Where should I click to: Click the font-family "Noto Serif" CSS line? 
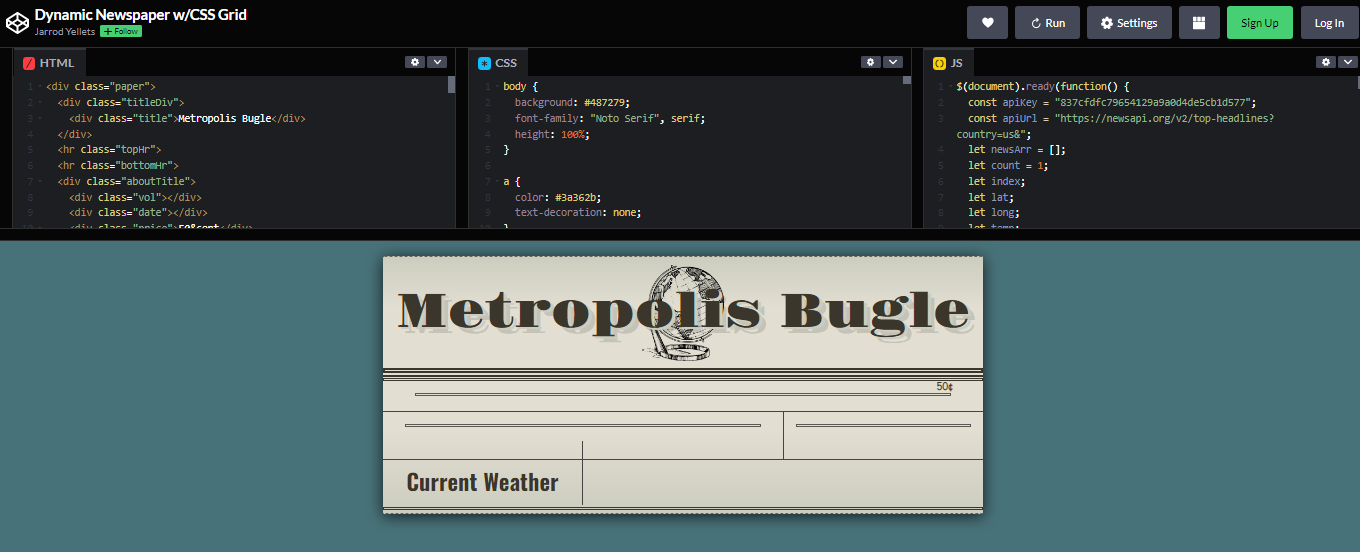coord(612,118)
